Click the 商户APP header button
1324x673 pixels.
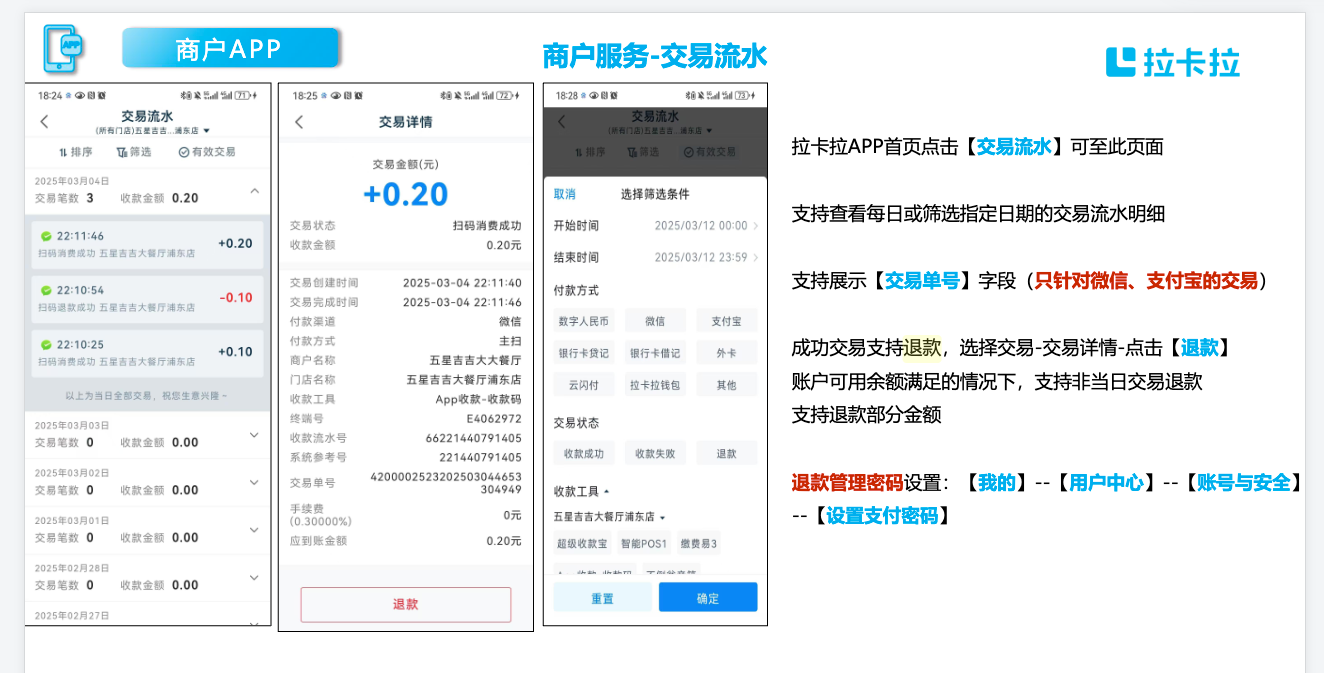pyautogui.click(x=230, y=48)
